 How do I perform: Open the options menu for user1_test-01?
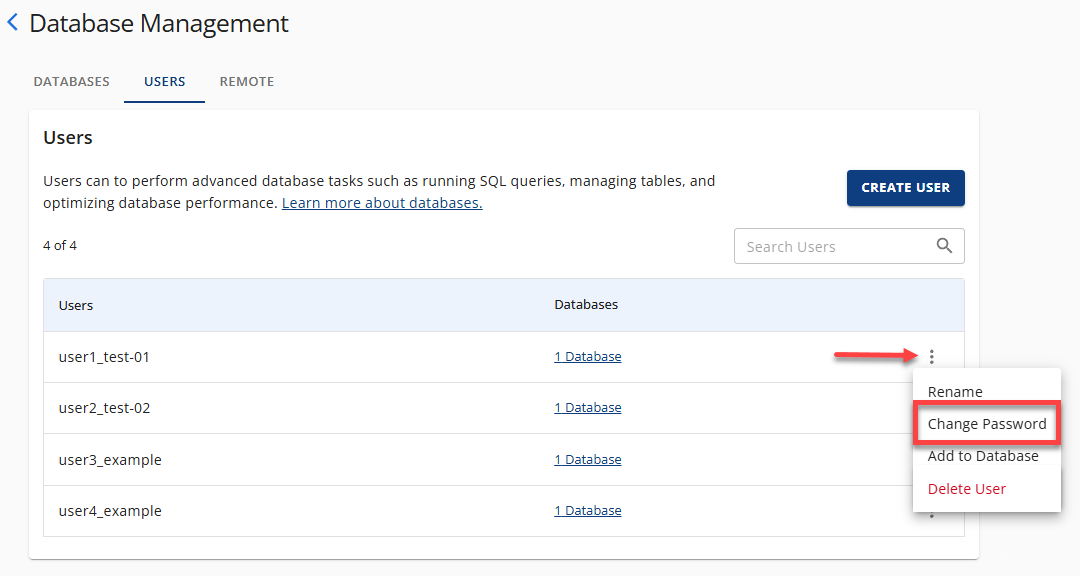click(x=931, y=356)
